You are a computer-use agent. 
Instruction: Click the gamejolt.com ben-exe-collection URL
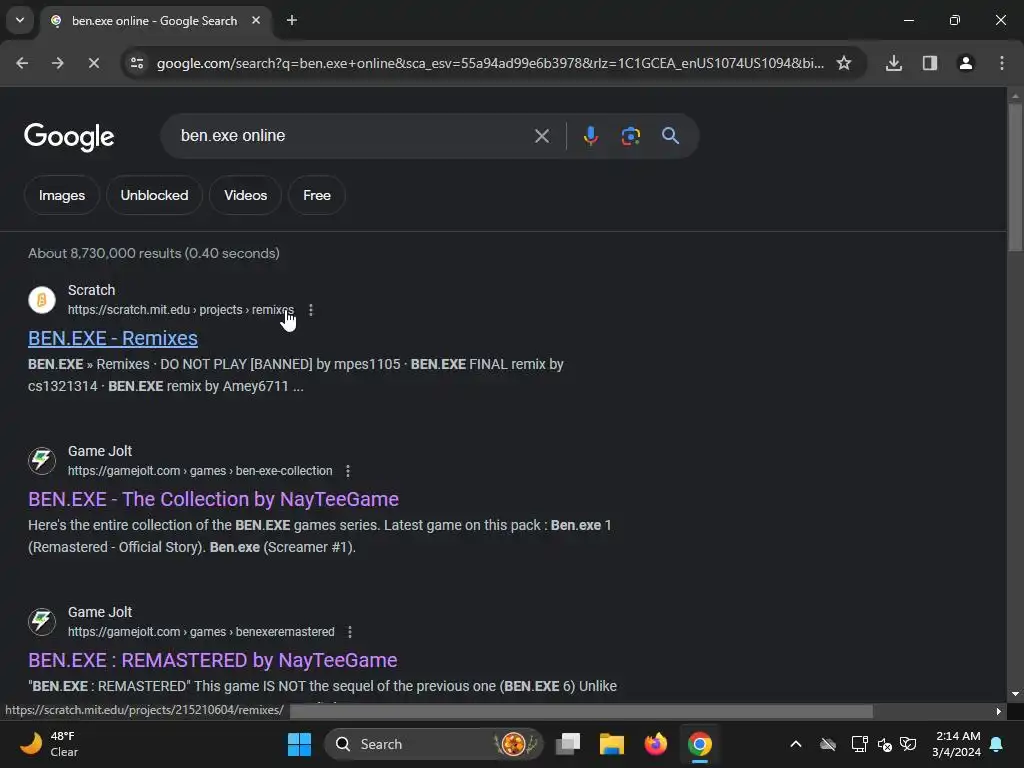click(x=200, y=471)
